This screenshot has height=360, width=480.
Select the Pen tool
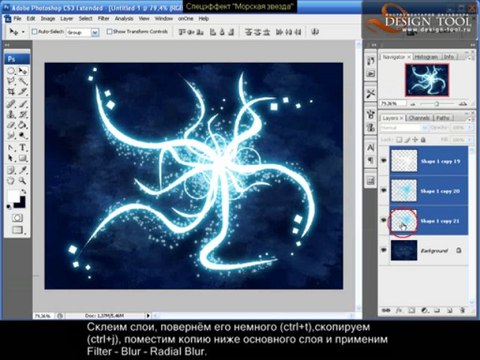[11, 148]
